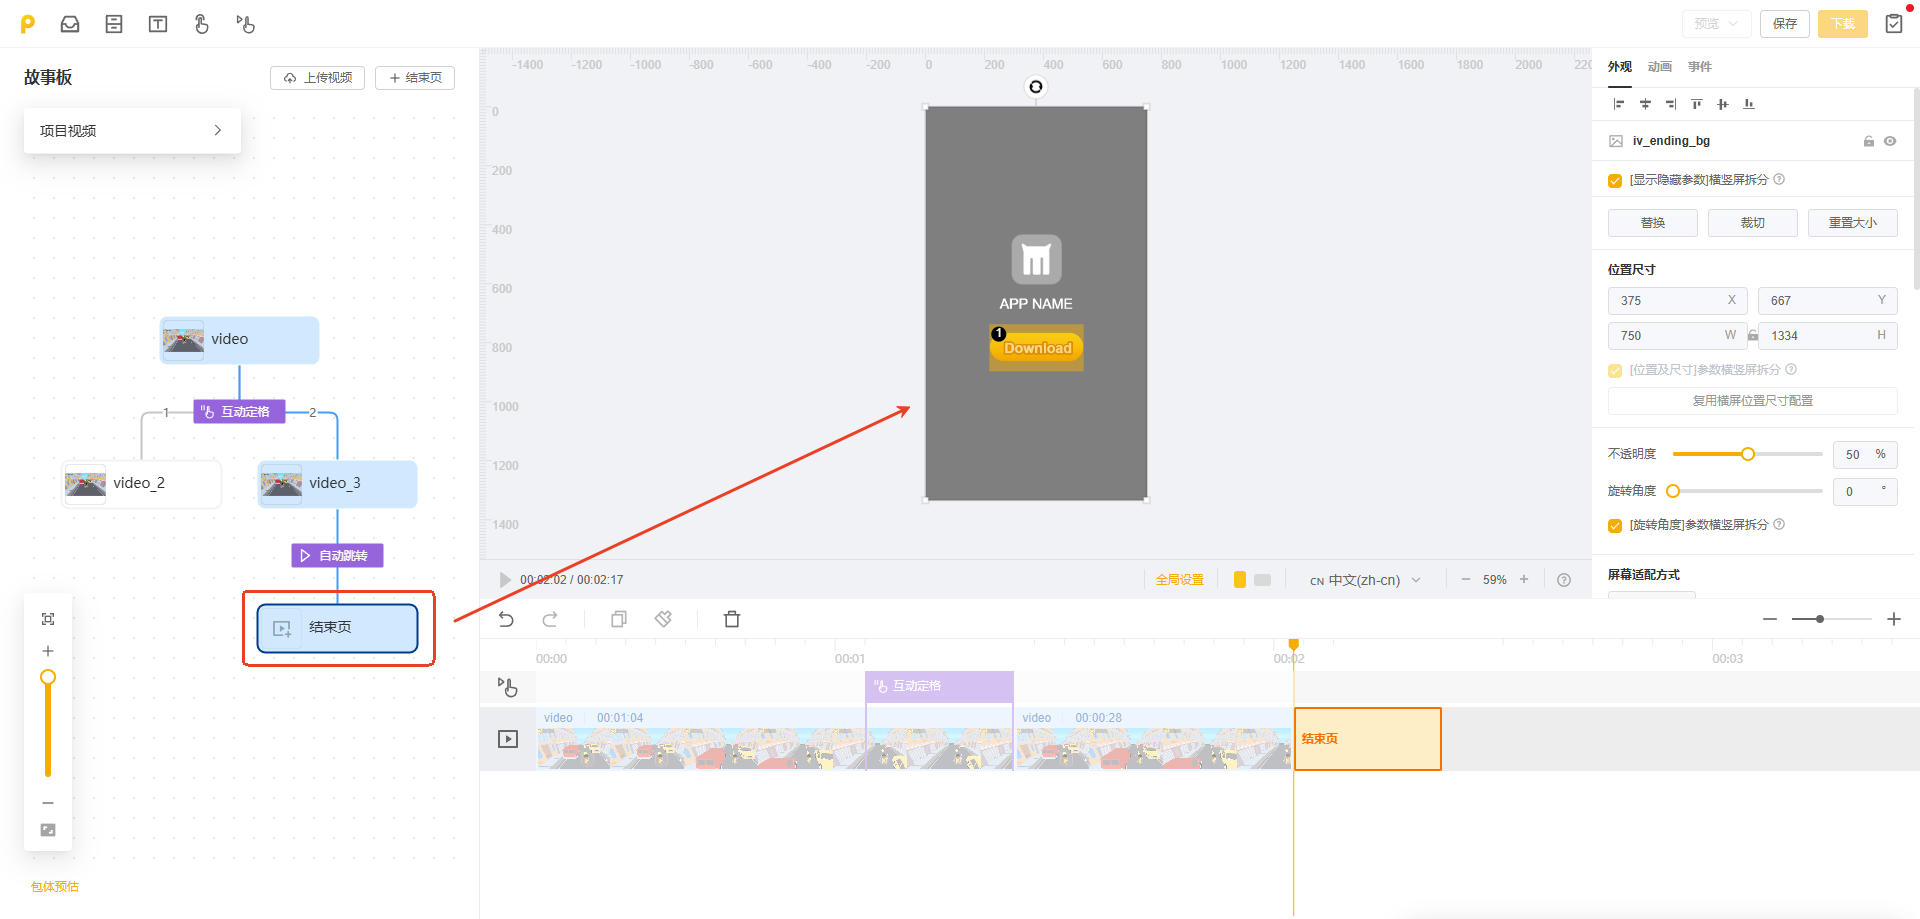Click the X position field showing 375

1678,301
